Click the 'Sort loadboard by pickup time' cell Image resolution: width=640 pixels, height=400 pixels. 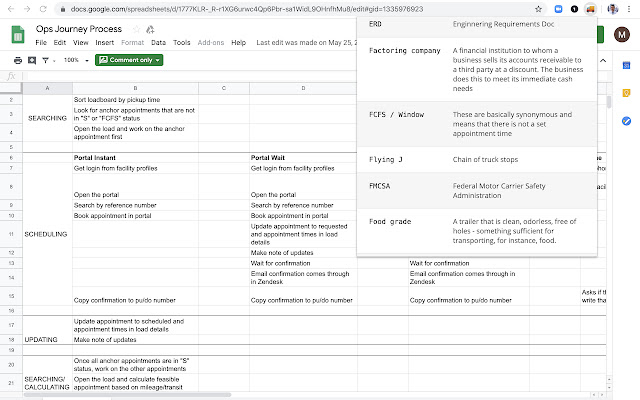pyautogui.click(x=136, y=100)
